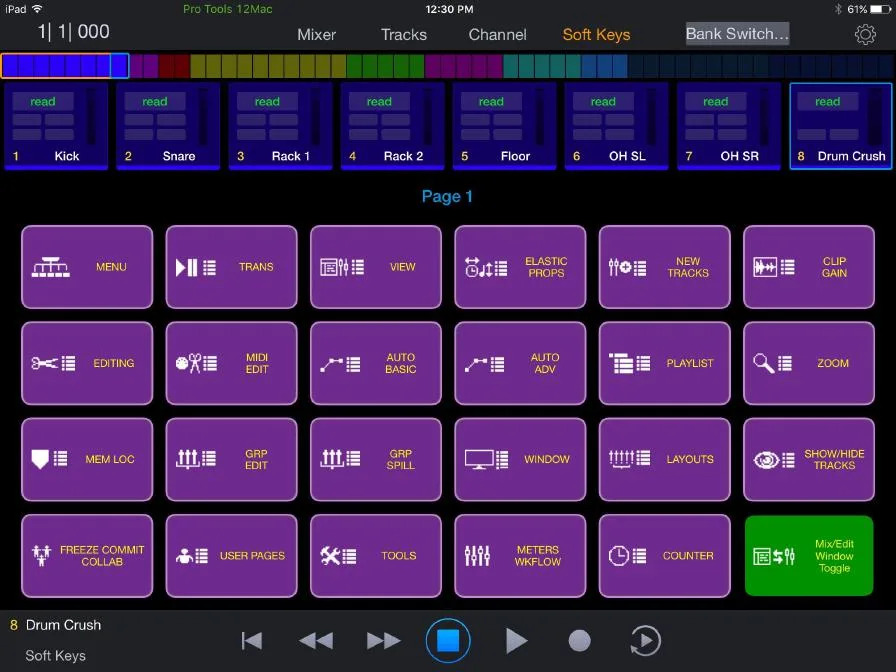Select the Drum Crush track name in strip 8
The width and height of the screenshot is (896, 672).
point(851,156)
